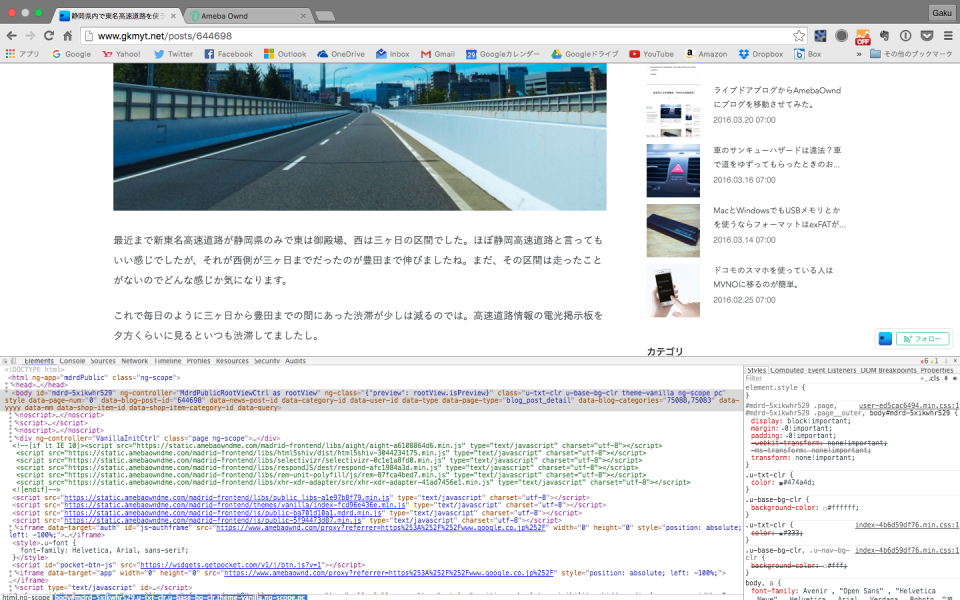Open the Inbox bookmark

[x=392, y=54]
